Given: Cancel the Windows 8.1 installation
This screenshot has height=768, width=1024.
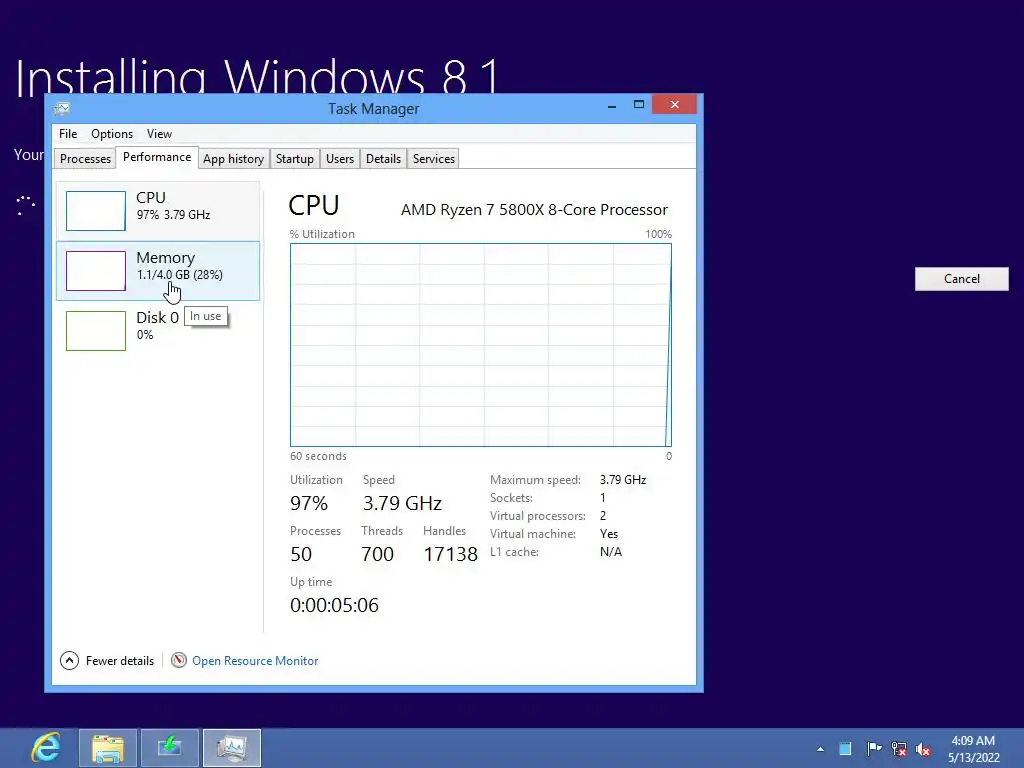Looking at the screenshot, I should click(x=961, y=279).
